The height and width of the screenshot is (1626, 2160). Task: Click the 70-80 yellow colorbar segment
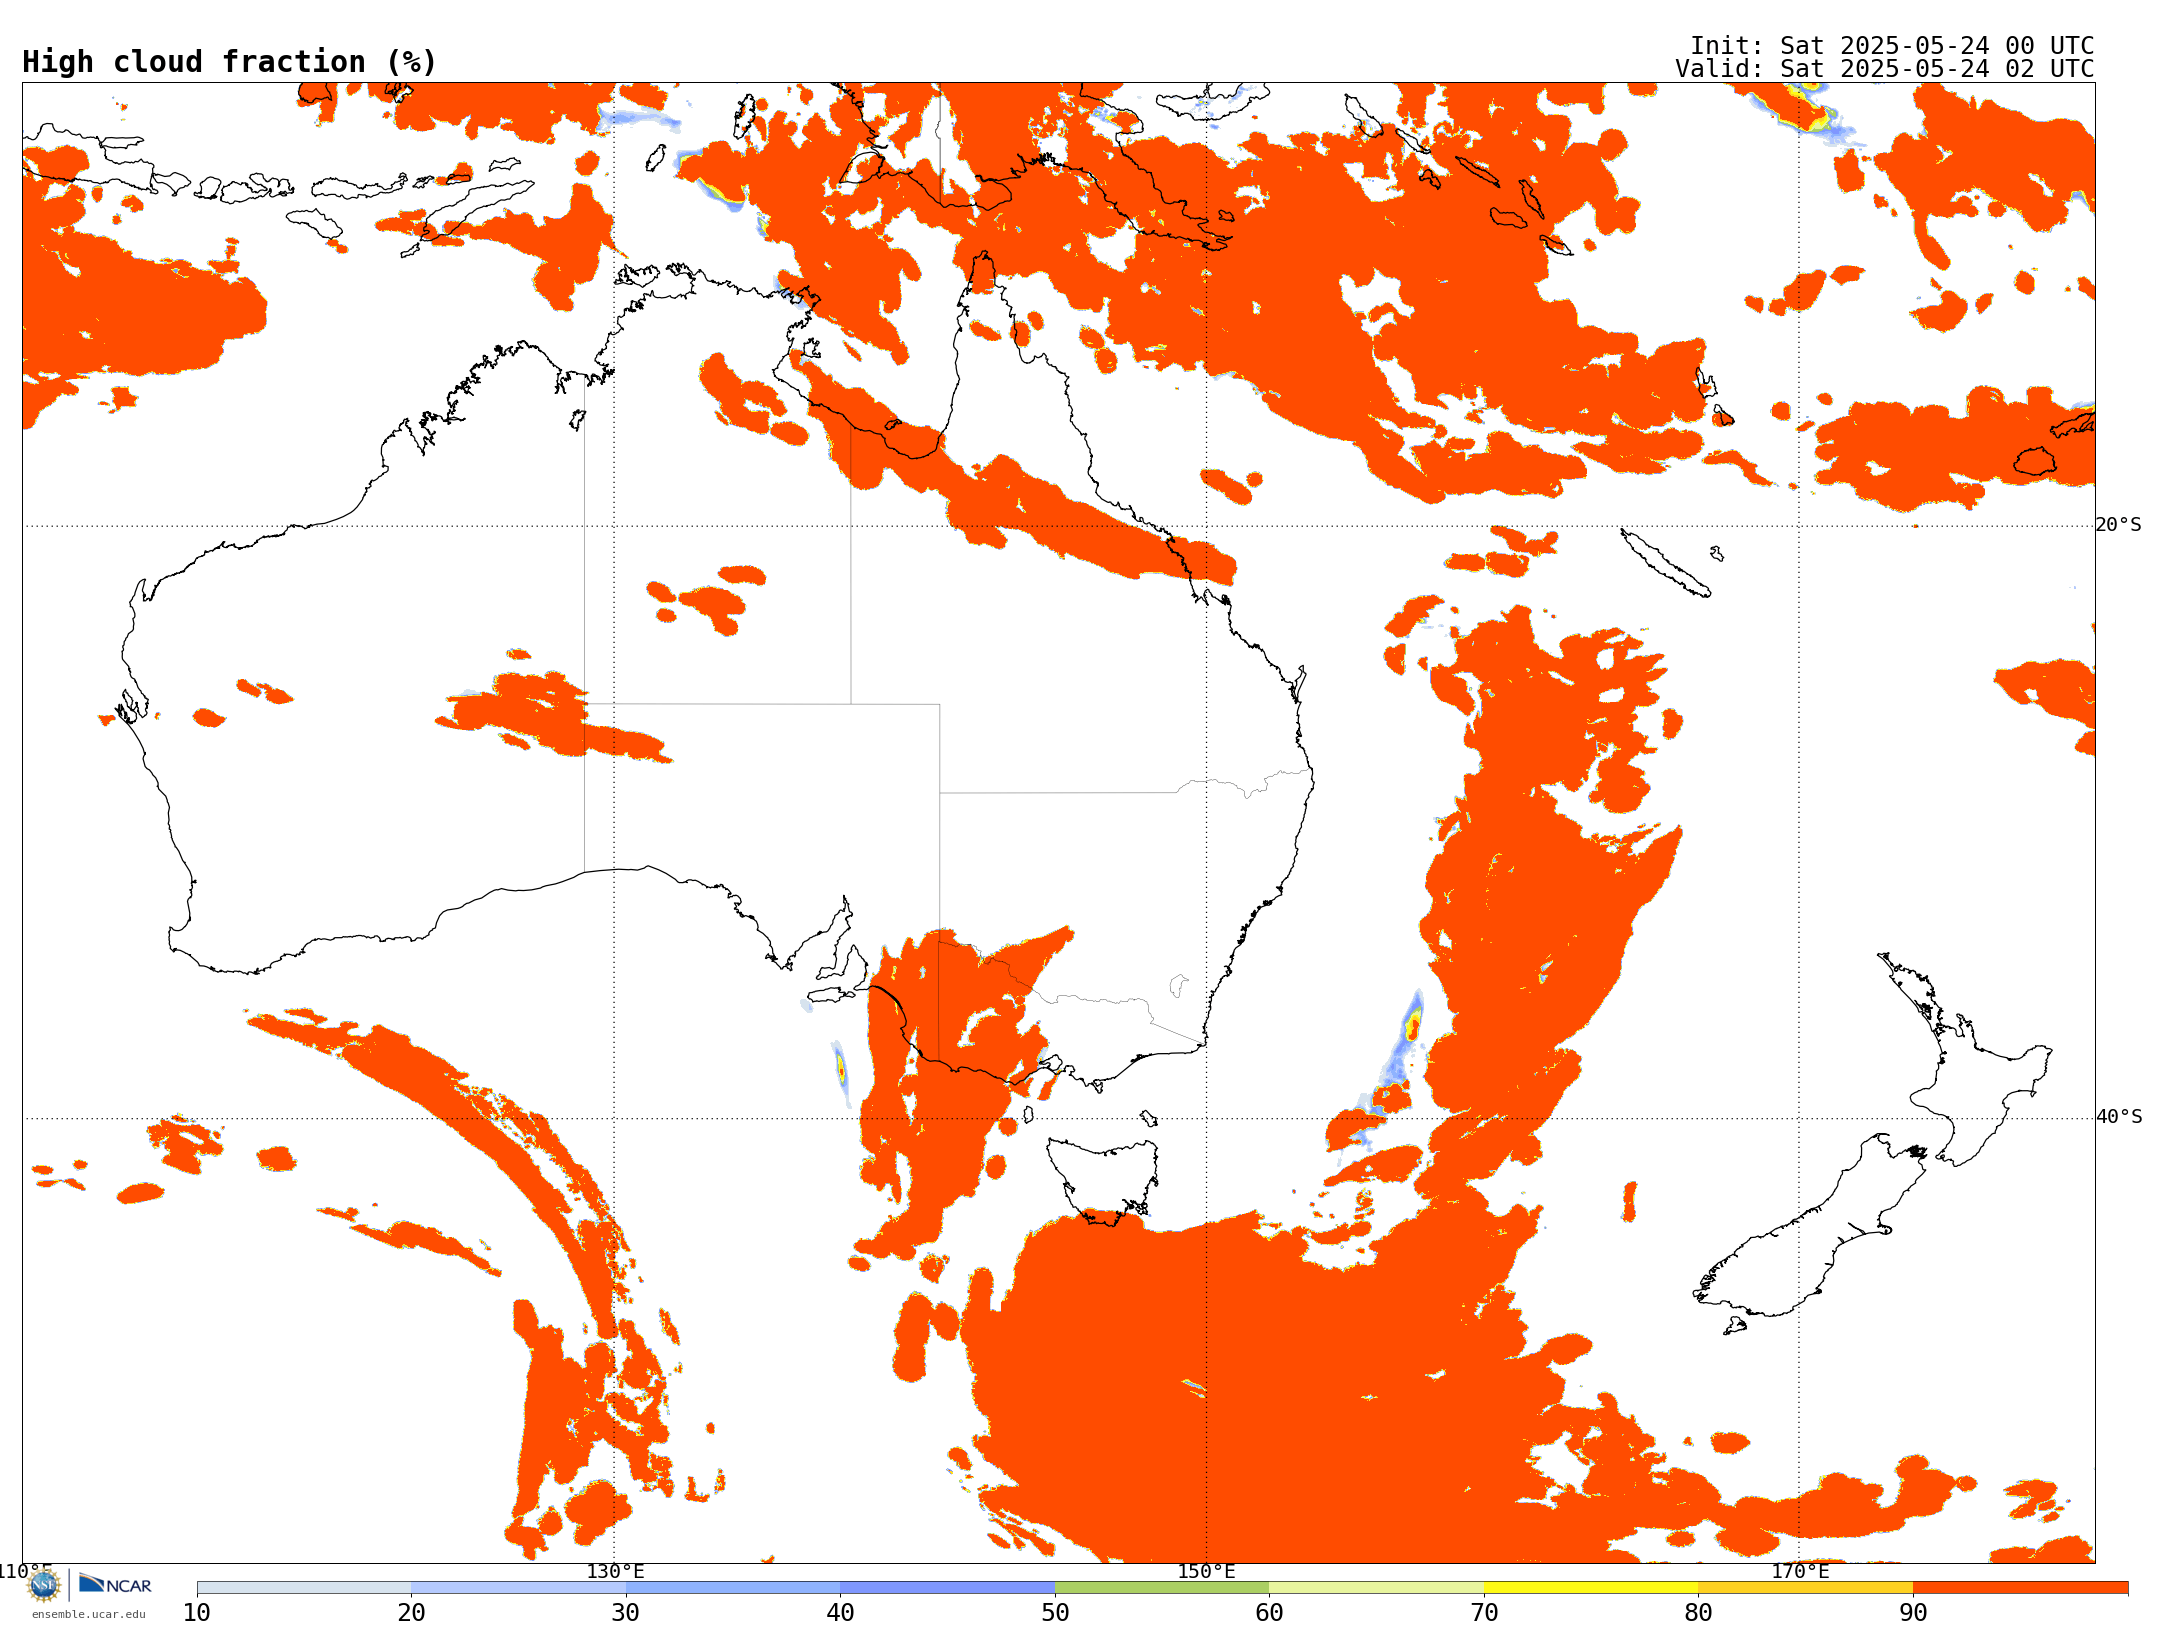point(1591,1588)
